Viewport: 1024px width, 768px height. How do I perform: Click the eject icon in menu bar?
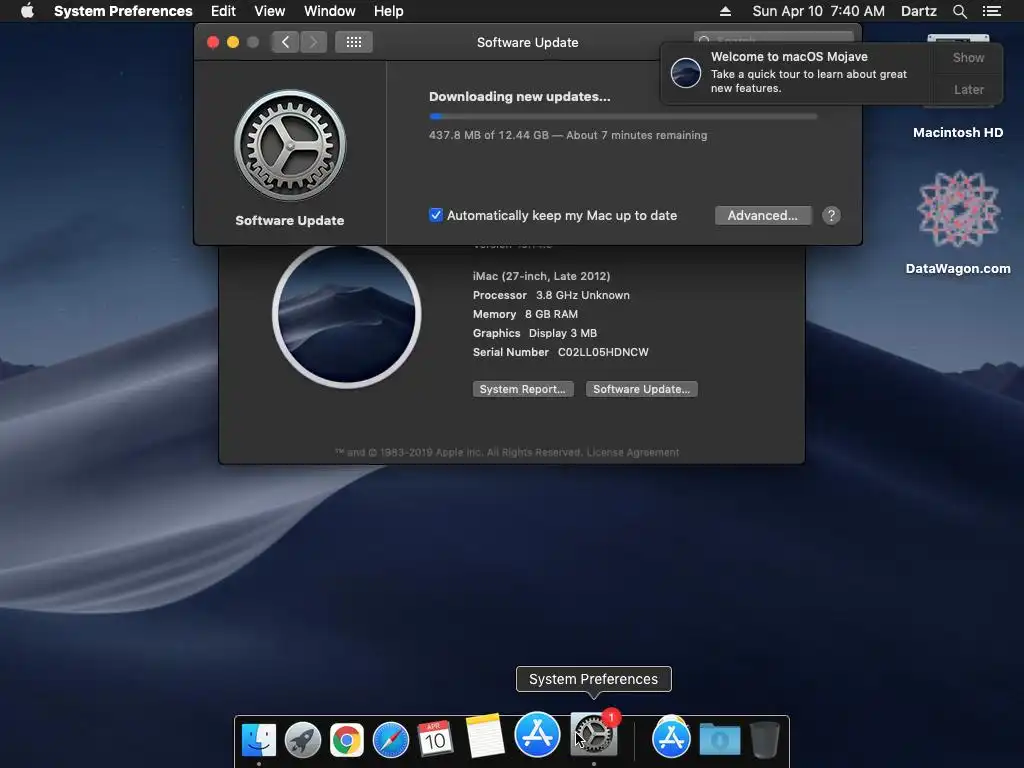pyautogui.click(x=725, y=11)
